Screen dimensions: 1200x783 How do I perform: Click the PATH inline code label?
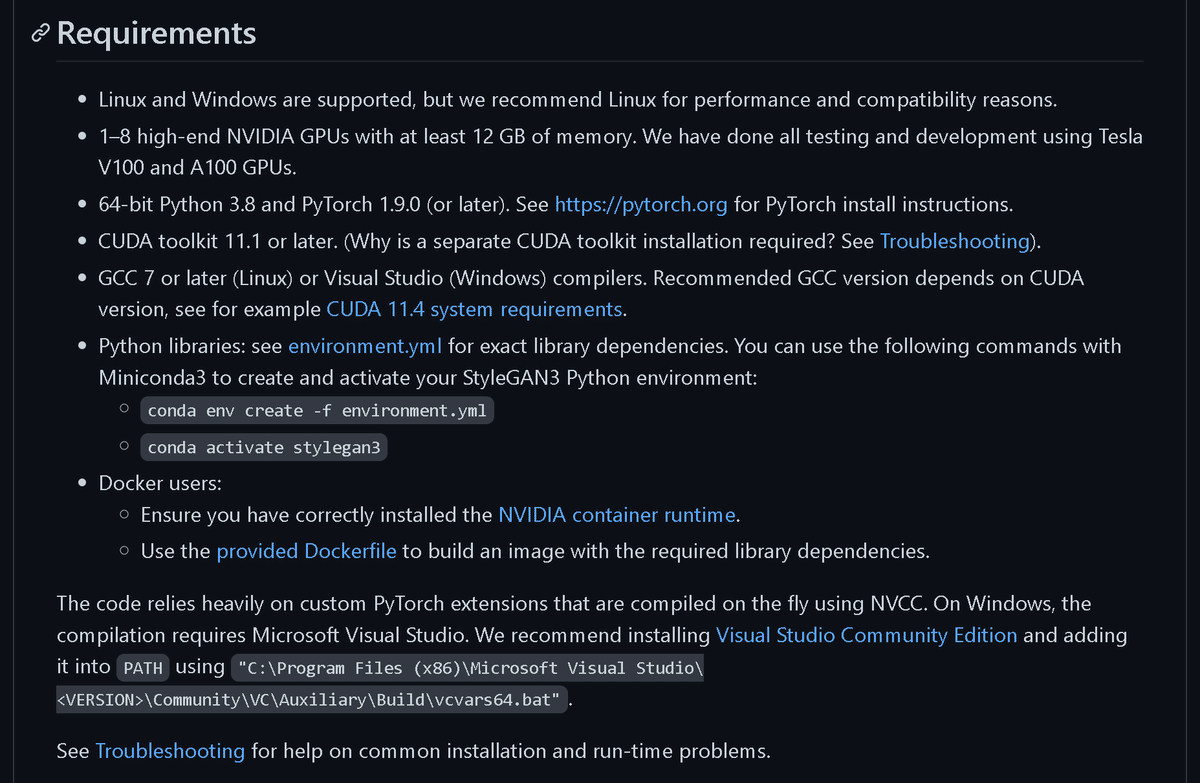click(x=143, y=668)
